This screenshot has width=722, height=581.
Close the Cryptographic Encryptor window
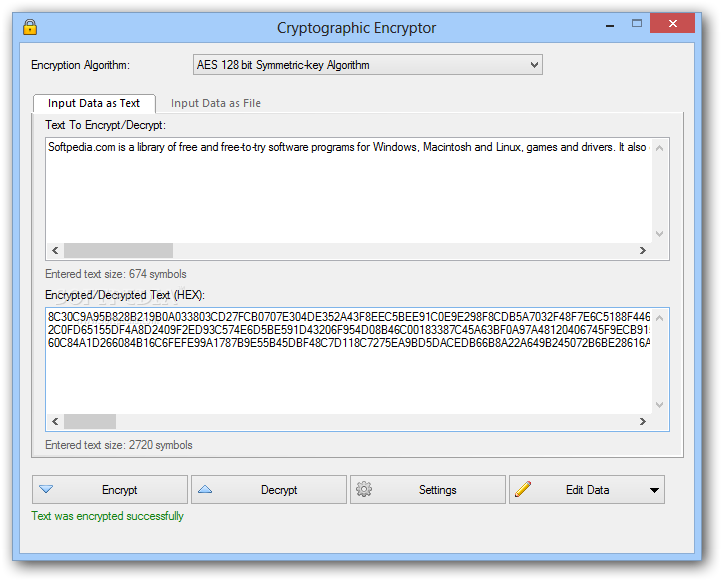[x=672, y=23]
